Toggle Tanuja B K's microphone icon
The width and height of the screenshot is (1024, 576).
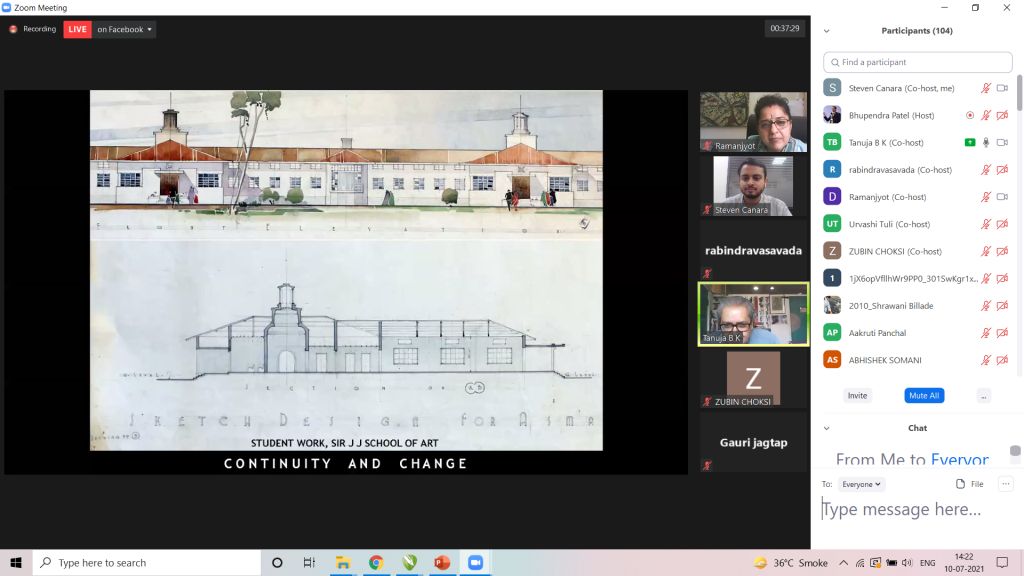(x=986, y=142)
